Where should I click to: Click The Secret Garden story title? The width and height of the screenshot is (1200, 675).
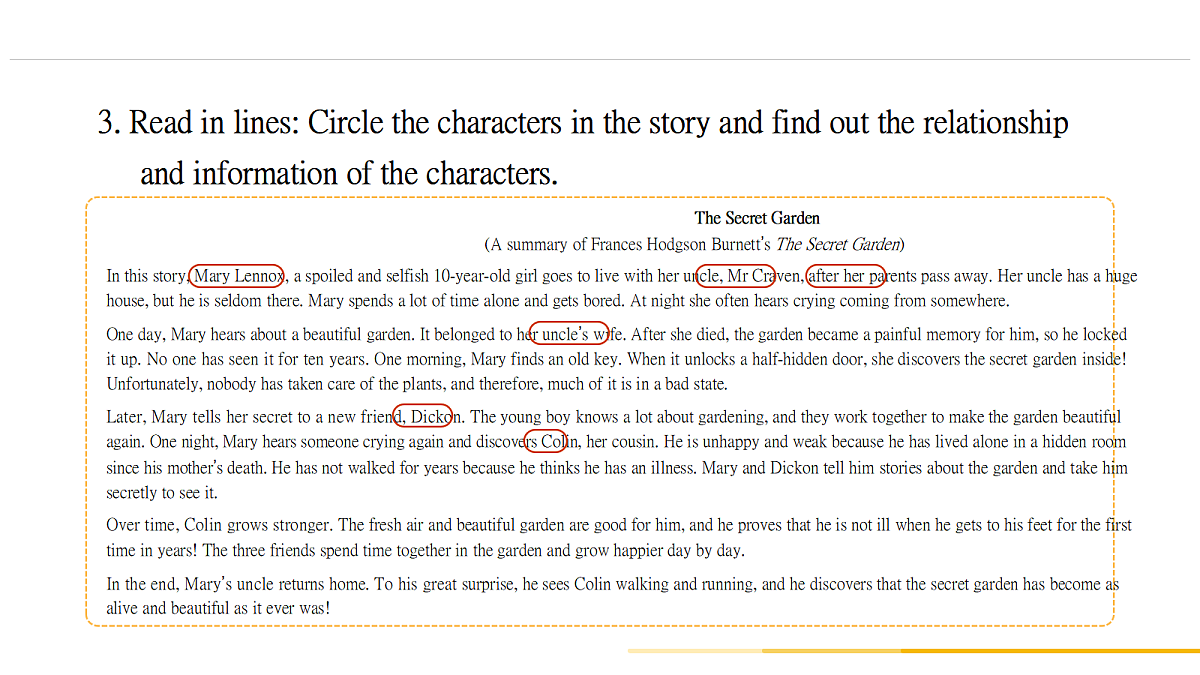click(x=757, y=218)
